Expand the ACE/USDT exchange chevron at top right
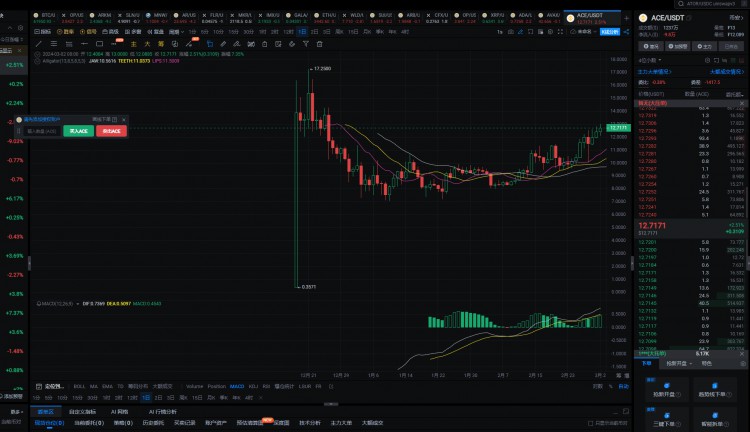 coord(735,18)
